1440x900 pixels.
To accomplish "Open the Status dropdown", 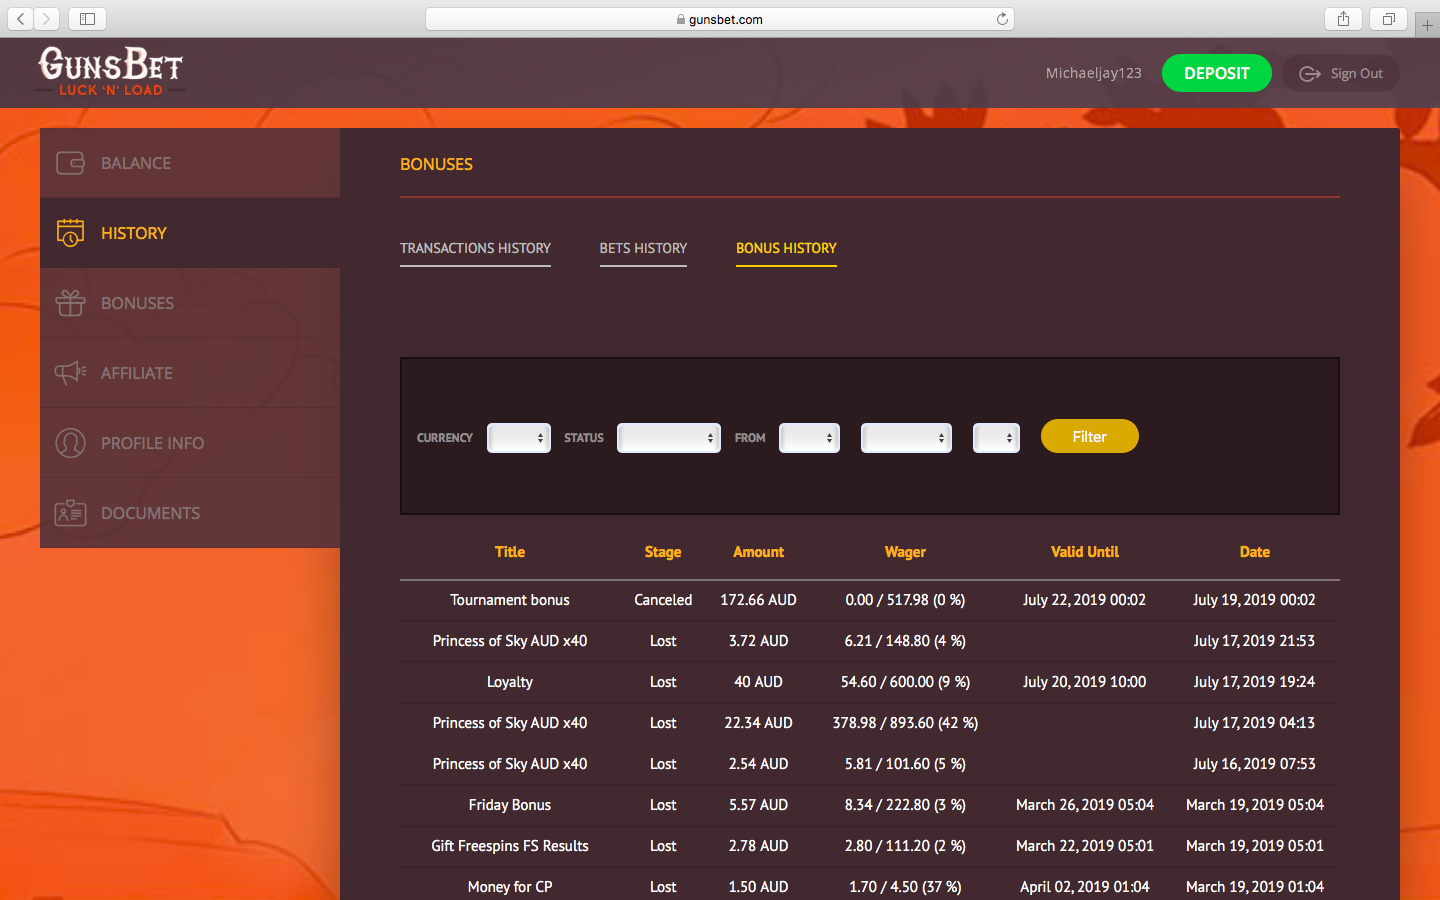I will point(669,438).
